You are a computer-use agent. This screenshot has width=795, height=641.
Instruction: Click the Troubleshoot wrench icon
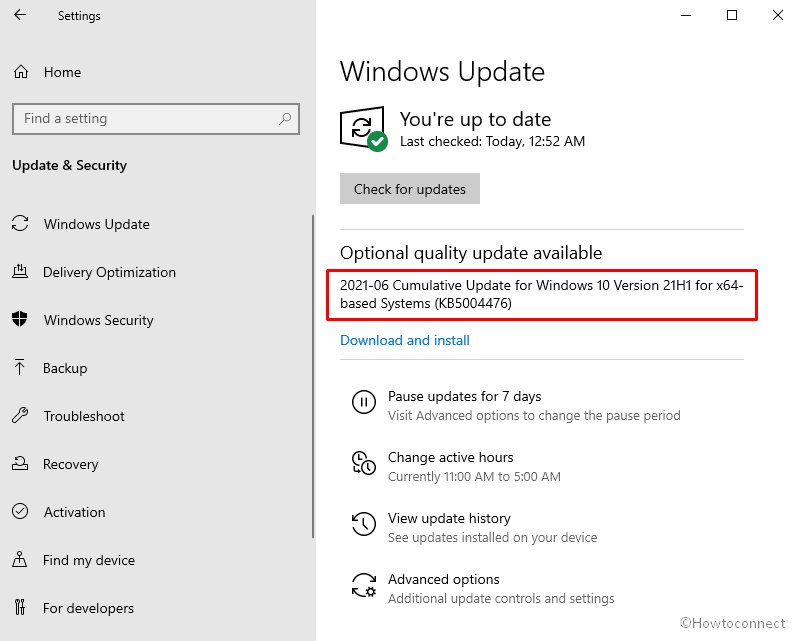point(20,416)
